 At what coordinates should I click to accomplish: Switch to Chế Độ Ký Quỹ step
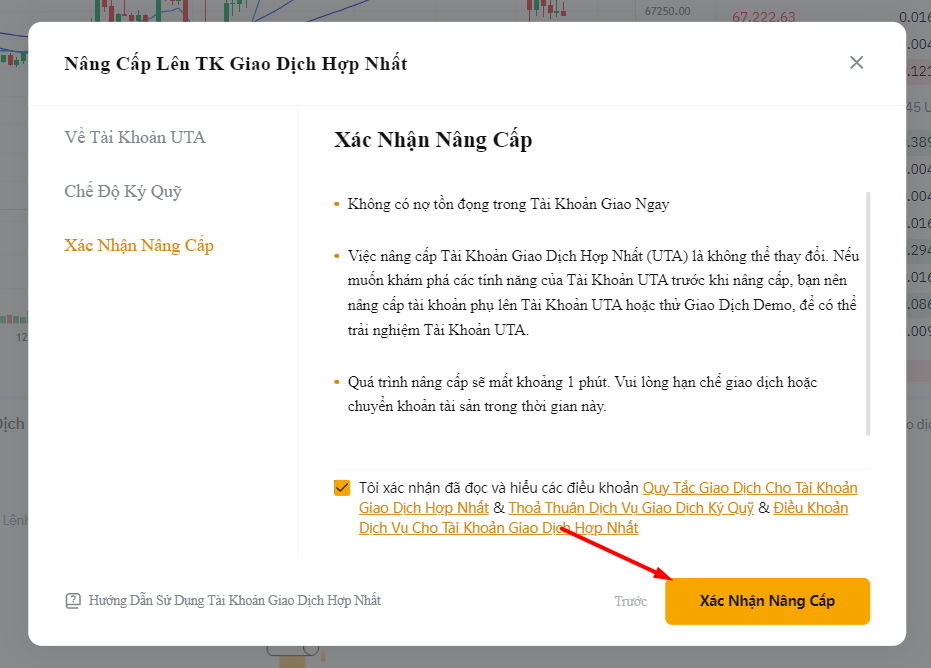123,191
